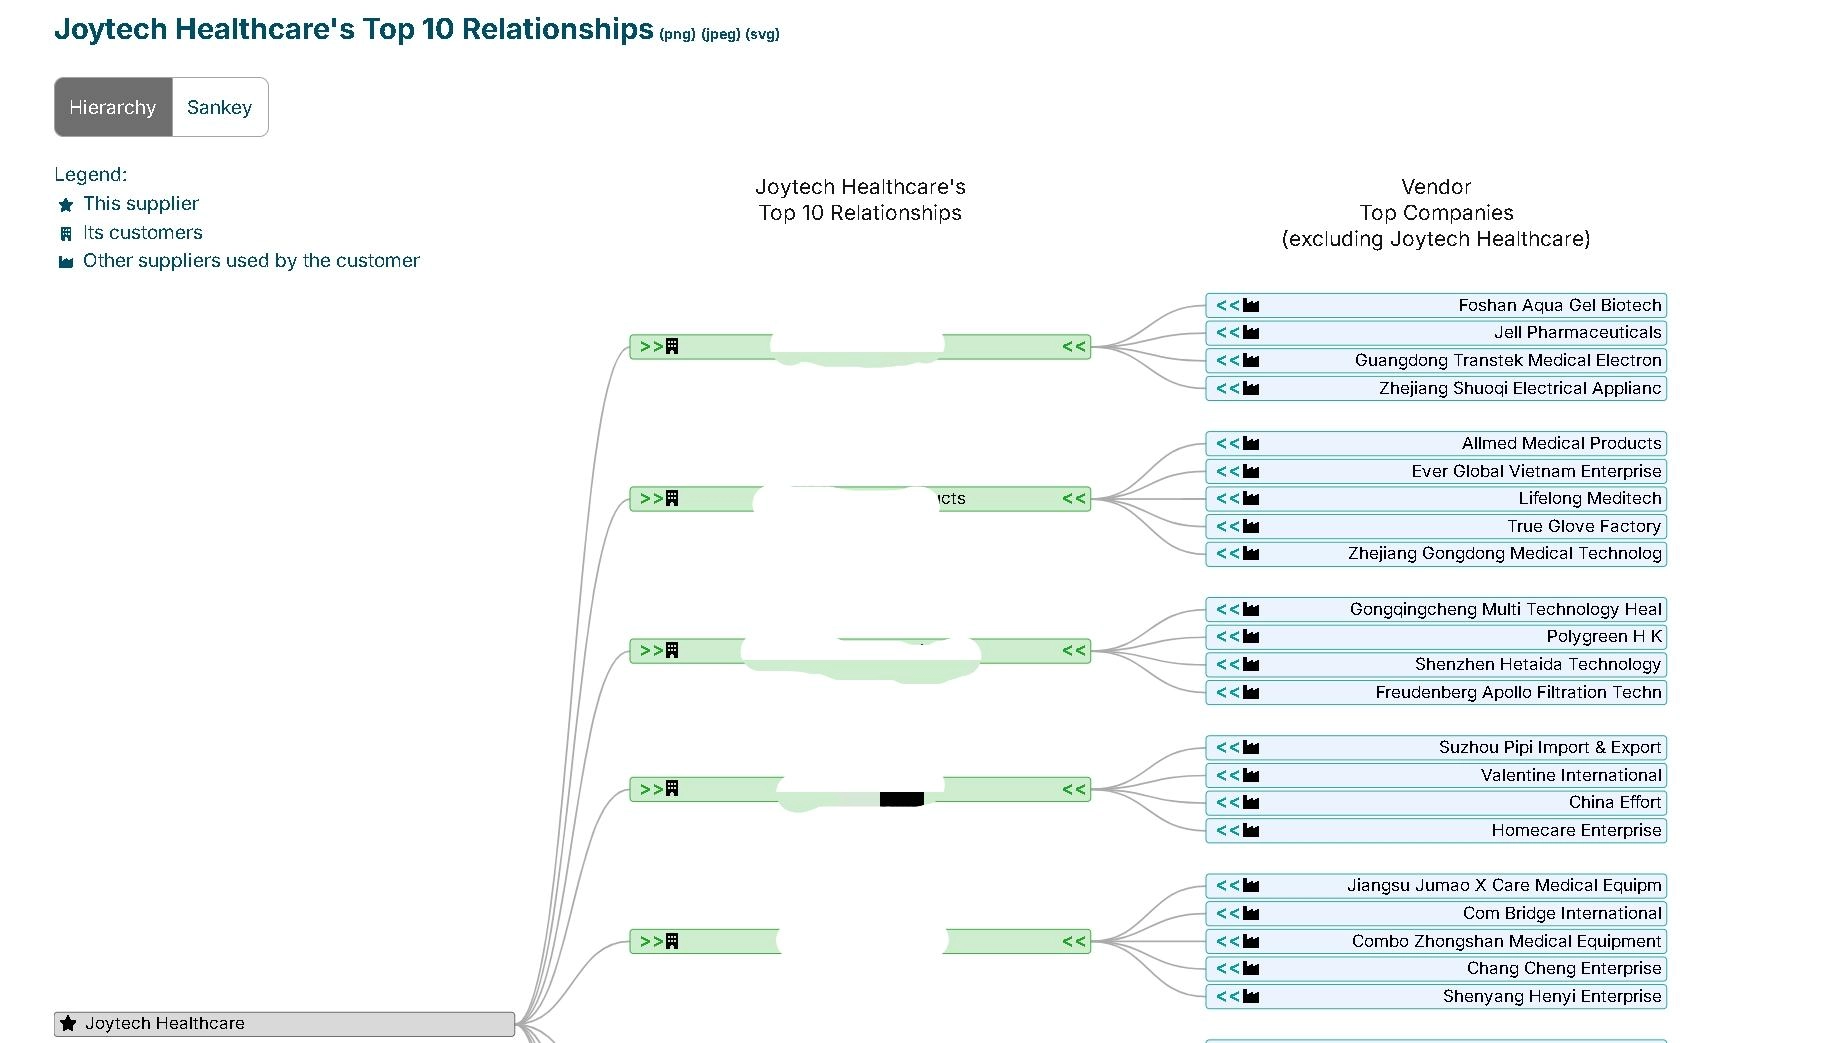Click the building icon on the topmost customer node
The image size is (1824, 1043).
coord(672,347)
